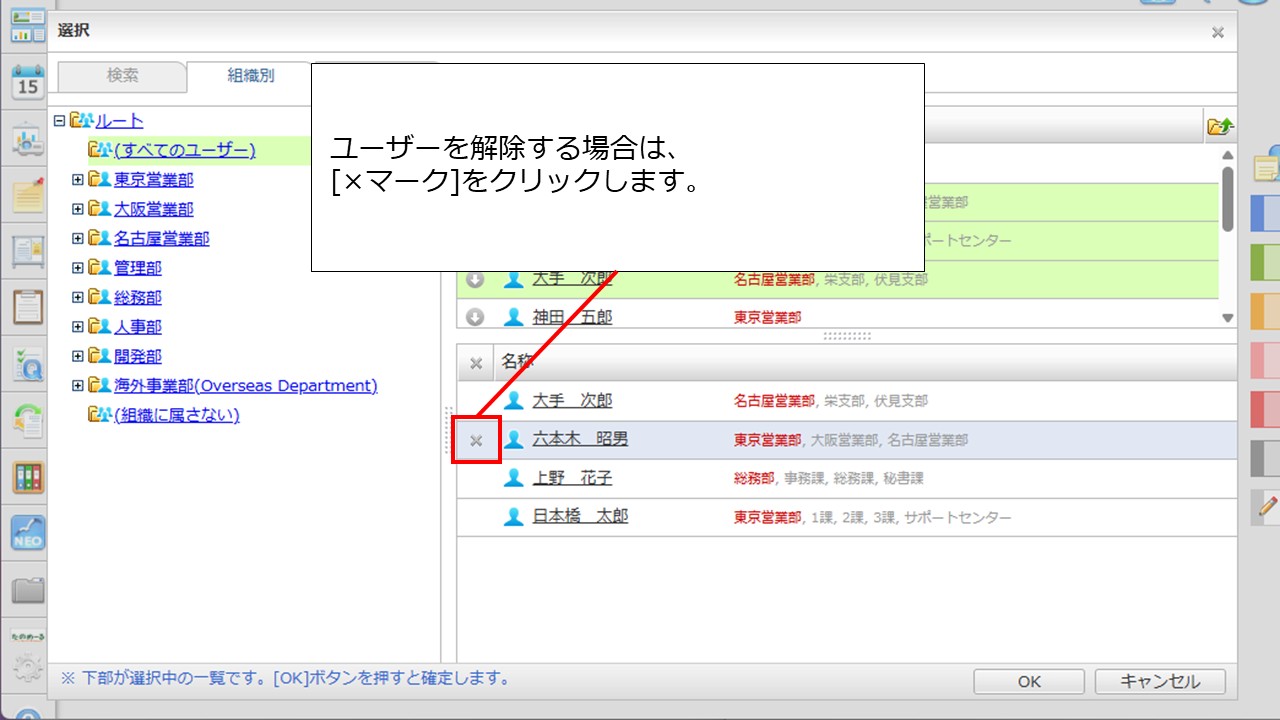Click the user list scrollbar down arrow
Image resolution: width=1280 pixels, height=720 pixels.
point(1228,318)
